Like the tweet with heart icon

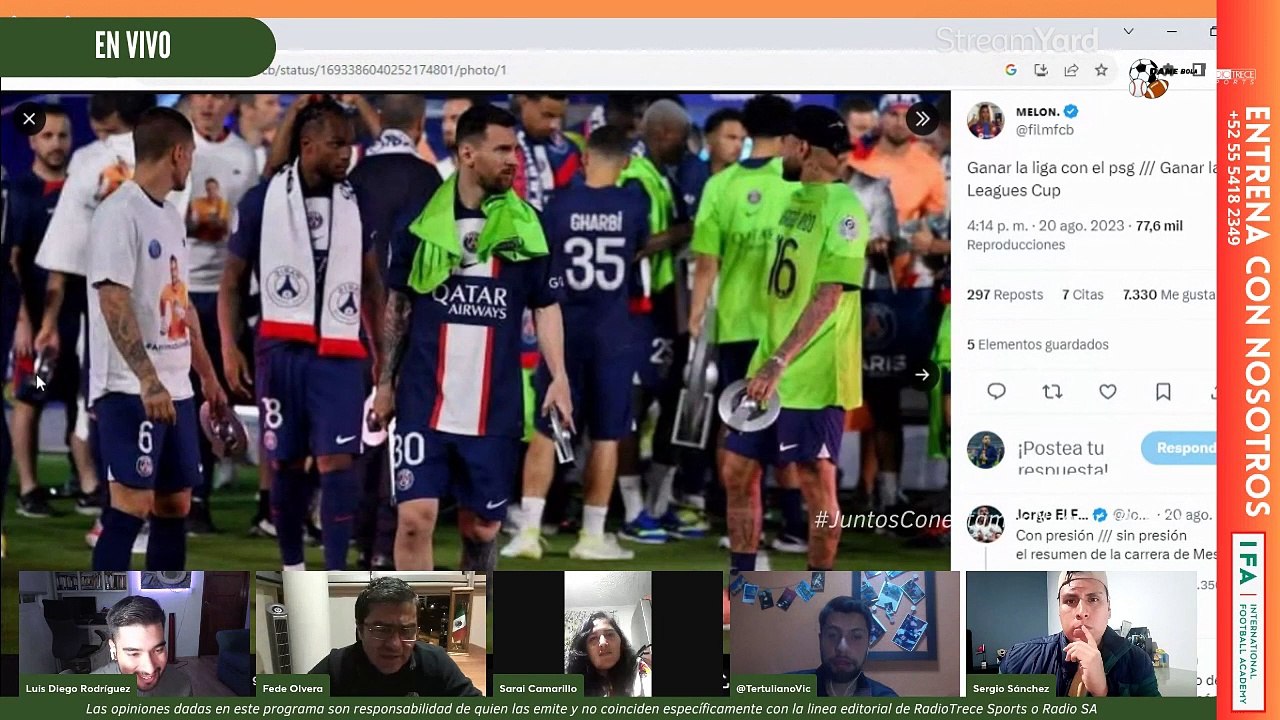(x=1108, y=392)
